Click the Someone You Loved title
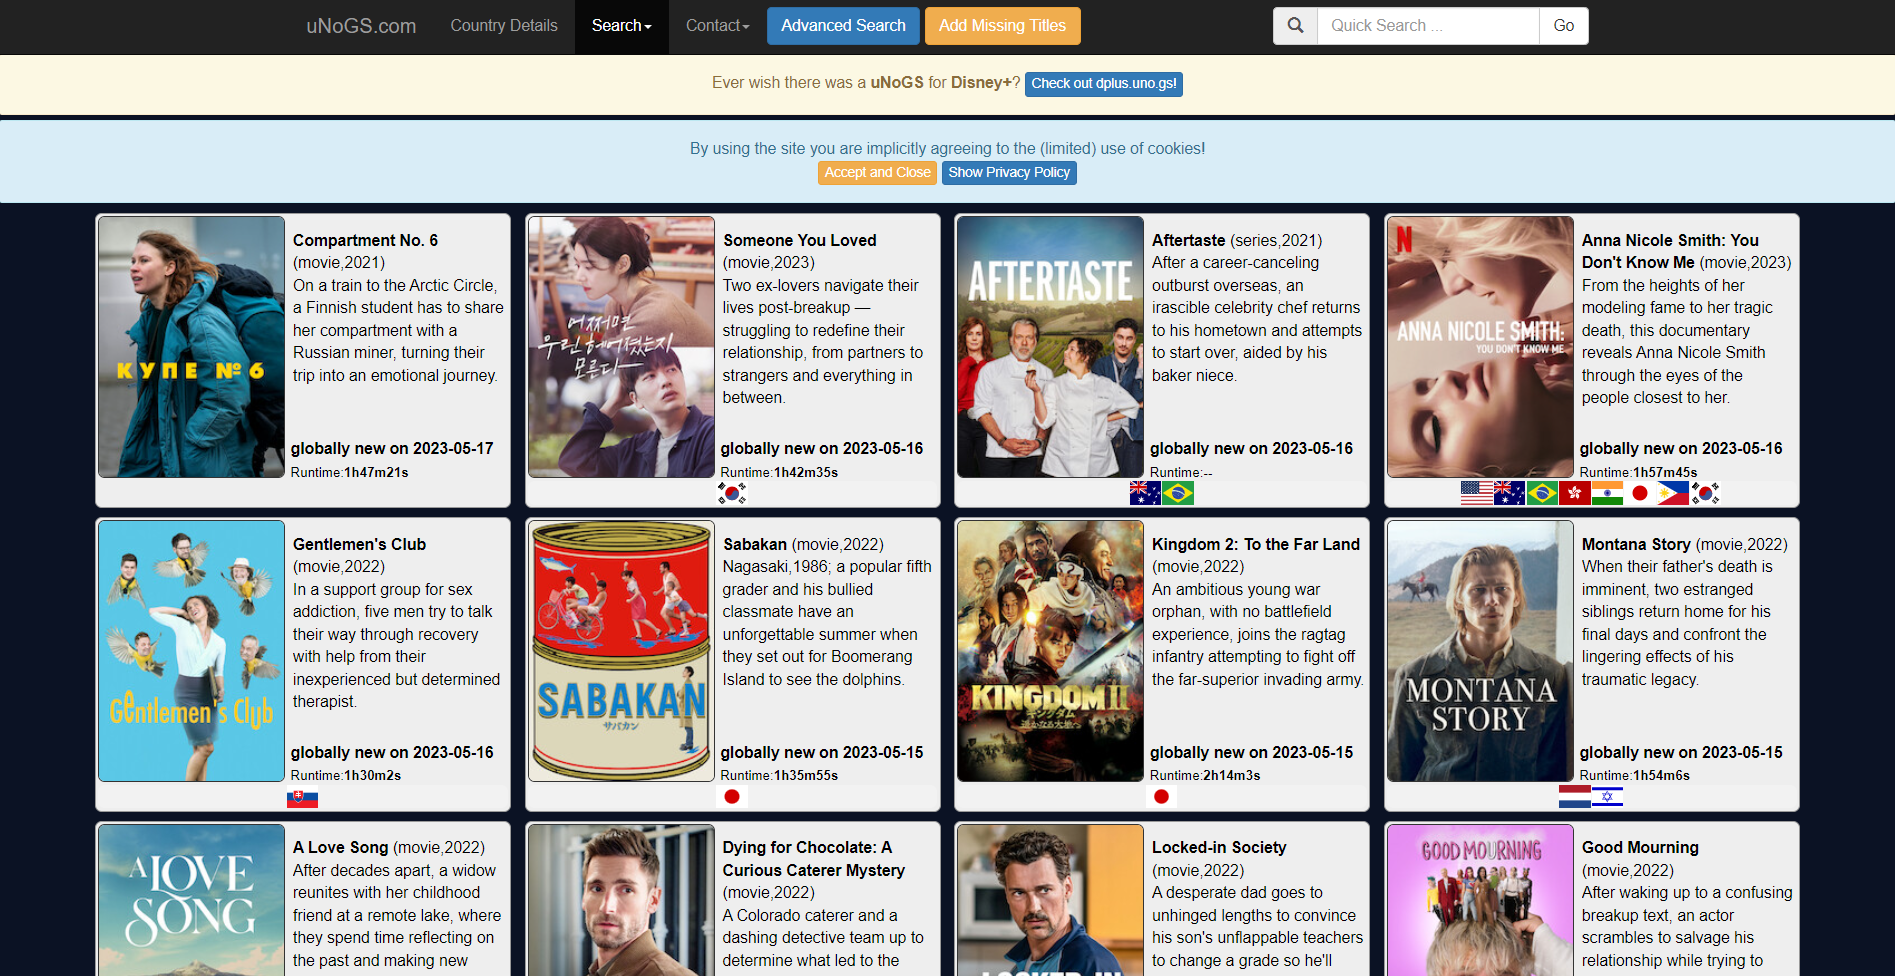Image resolution: width=1895 pixels, height=976 pixels. 799,240
